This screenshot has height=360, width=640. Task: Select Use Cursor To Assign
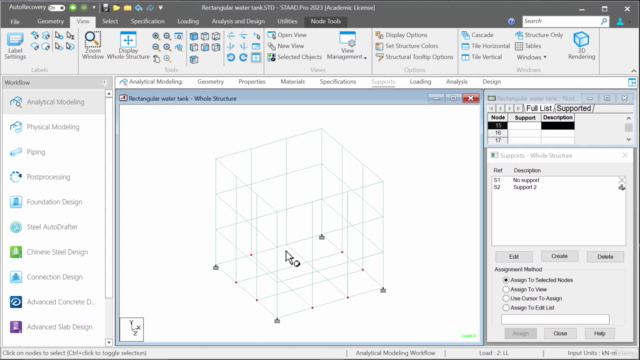[506, 298]
